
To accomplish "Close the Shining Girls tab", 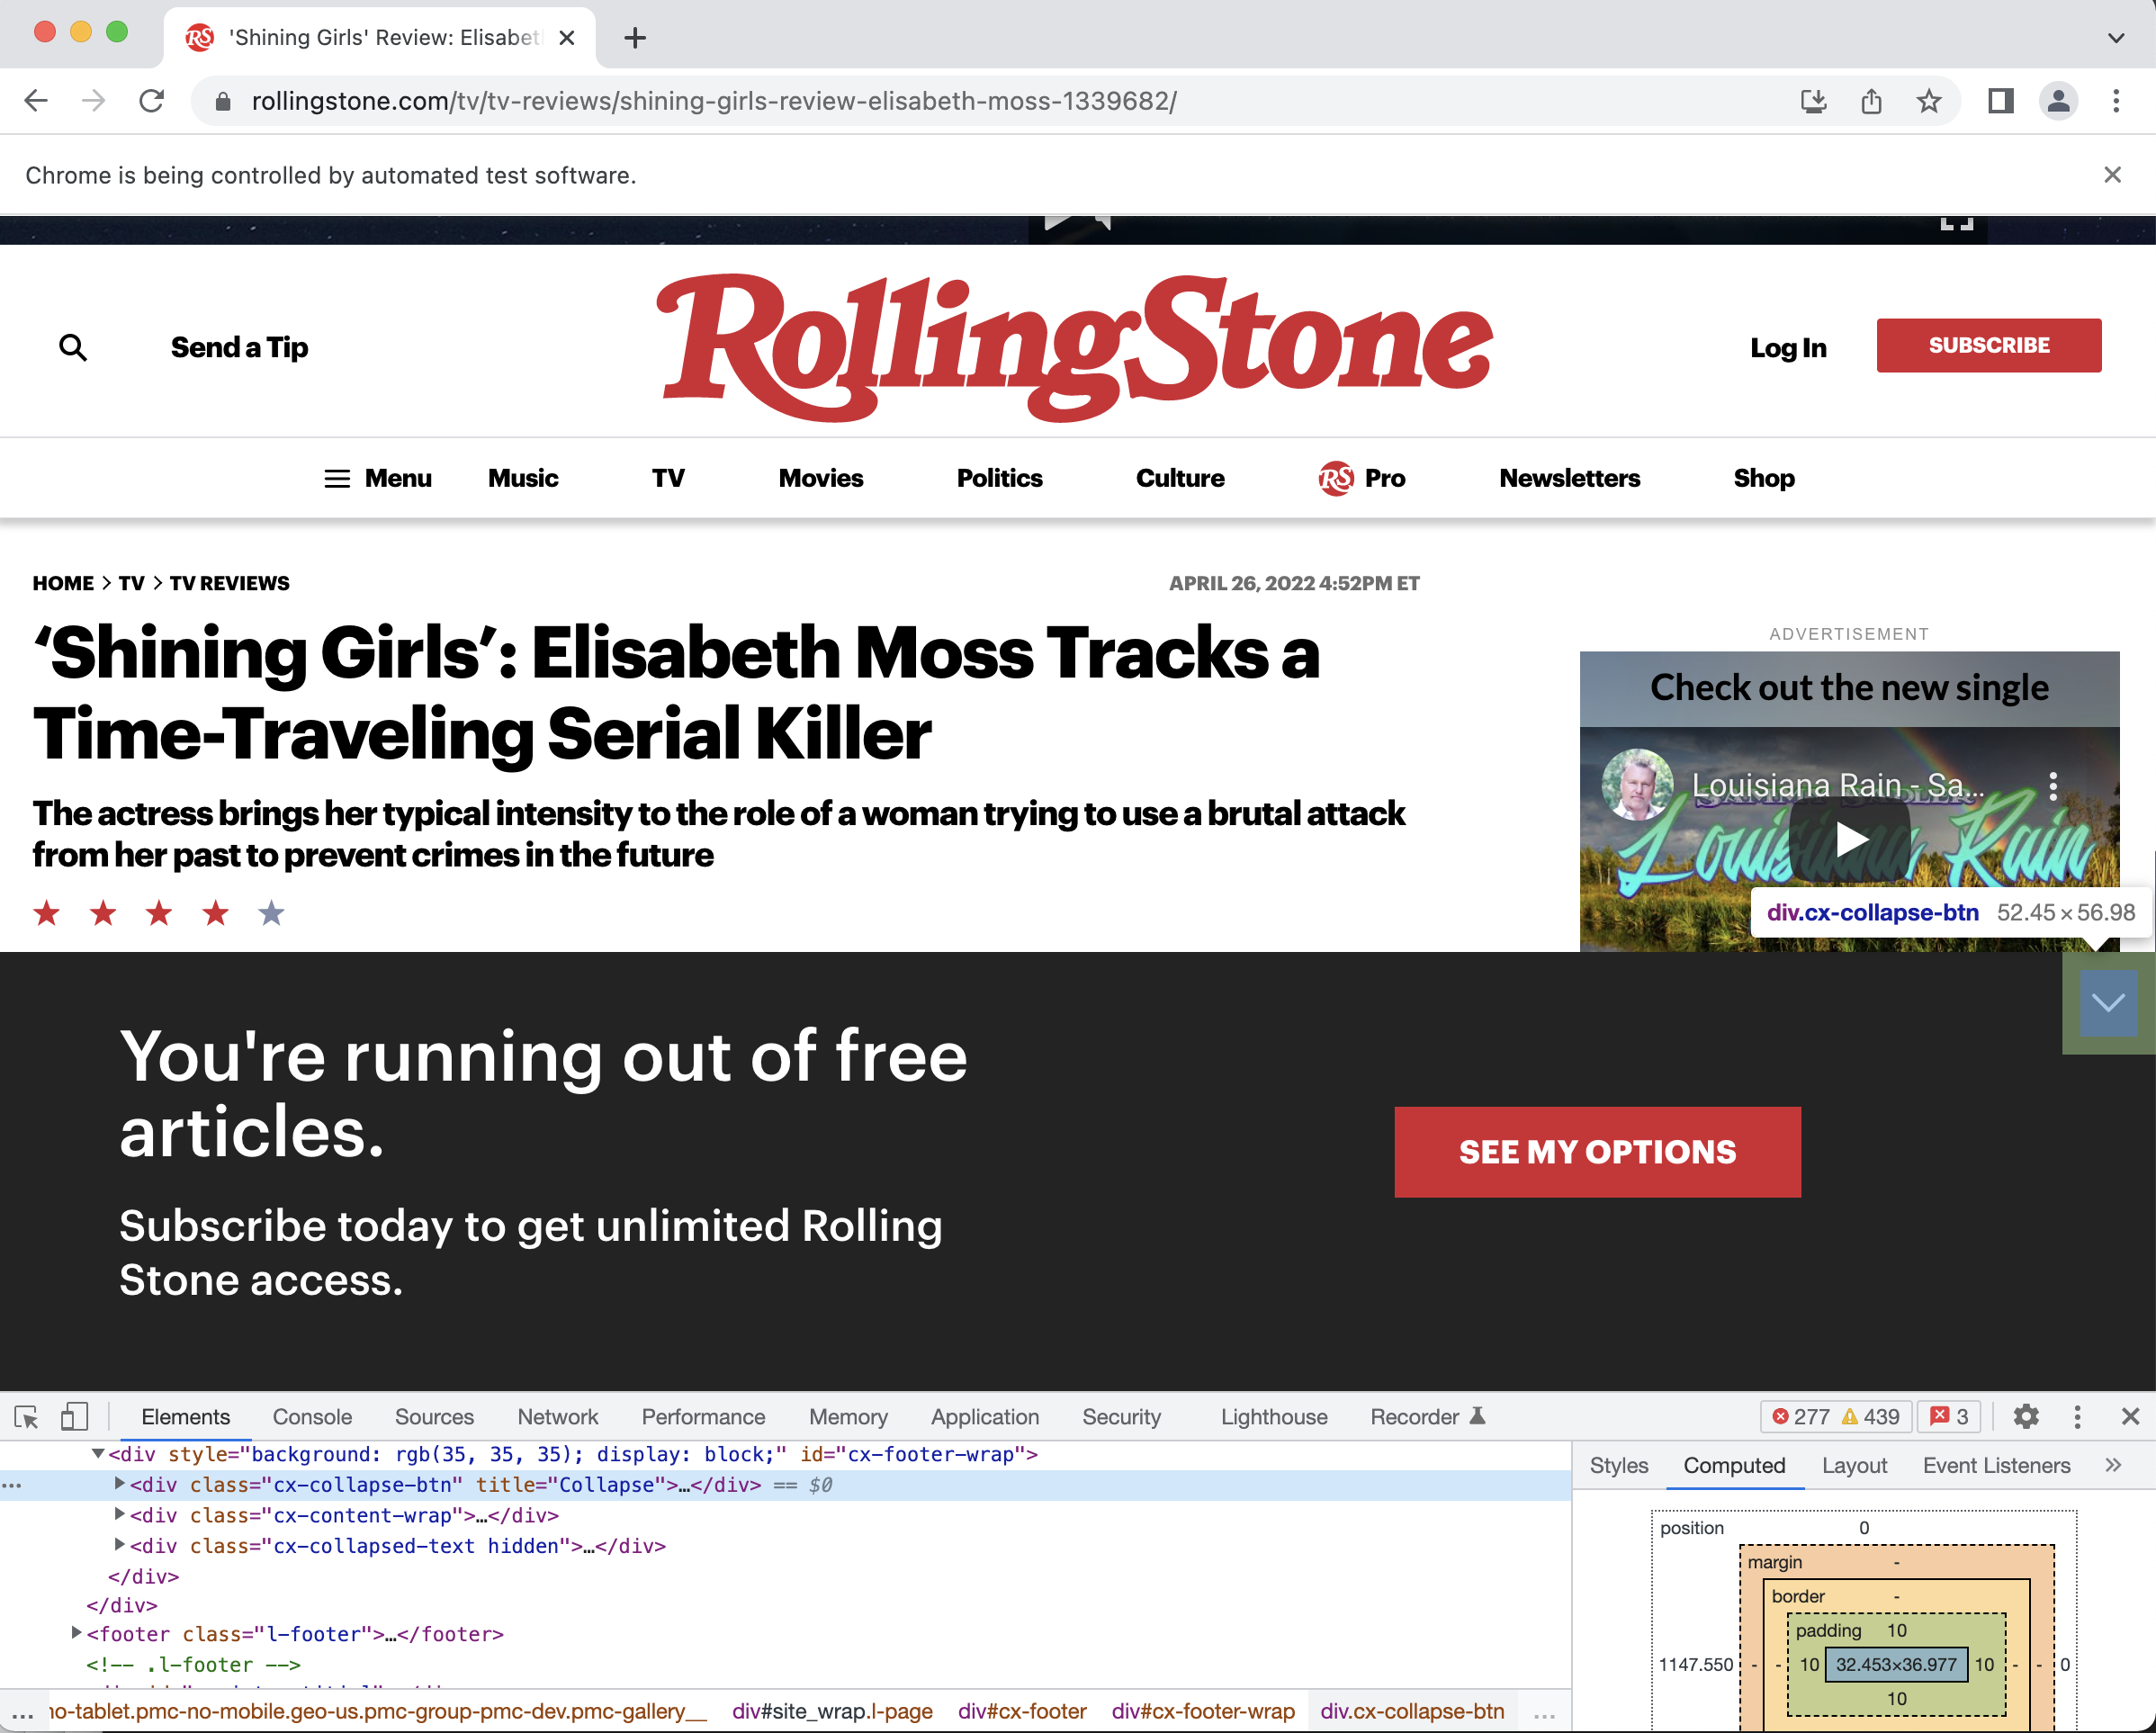I will coord(566,38).
